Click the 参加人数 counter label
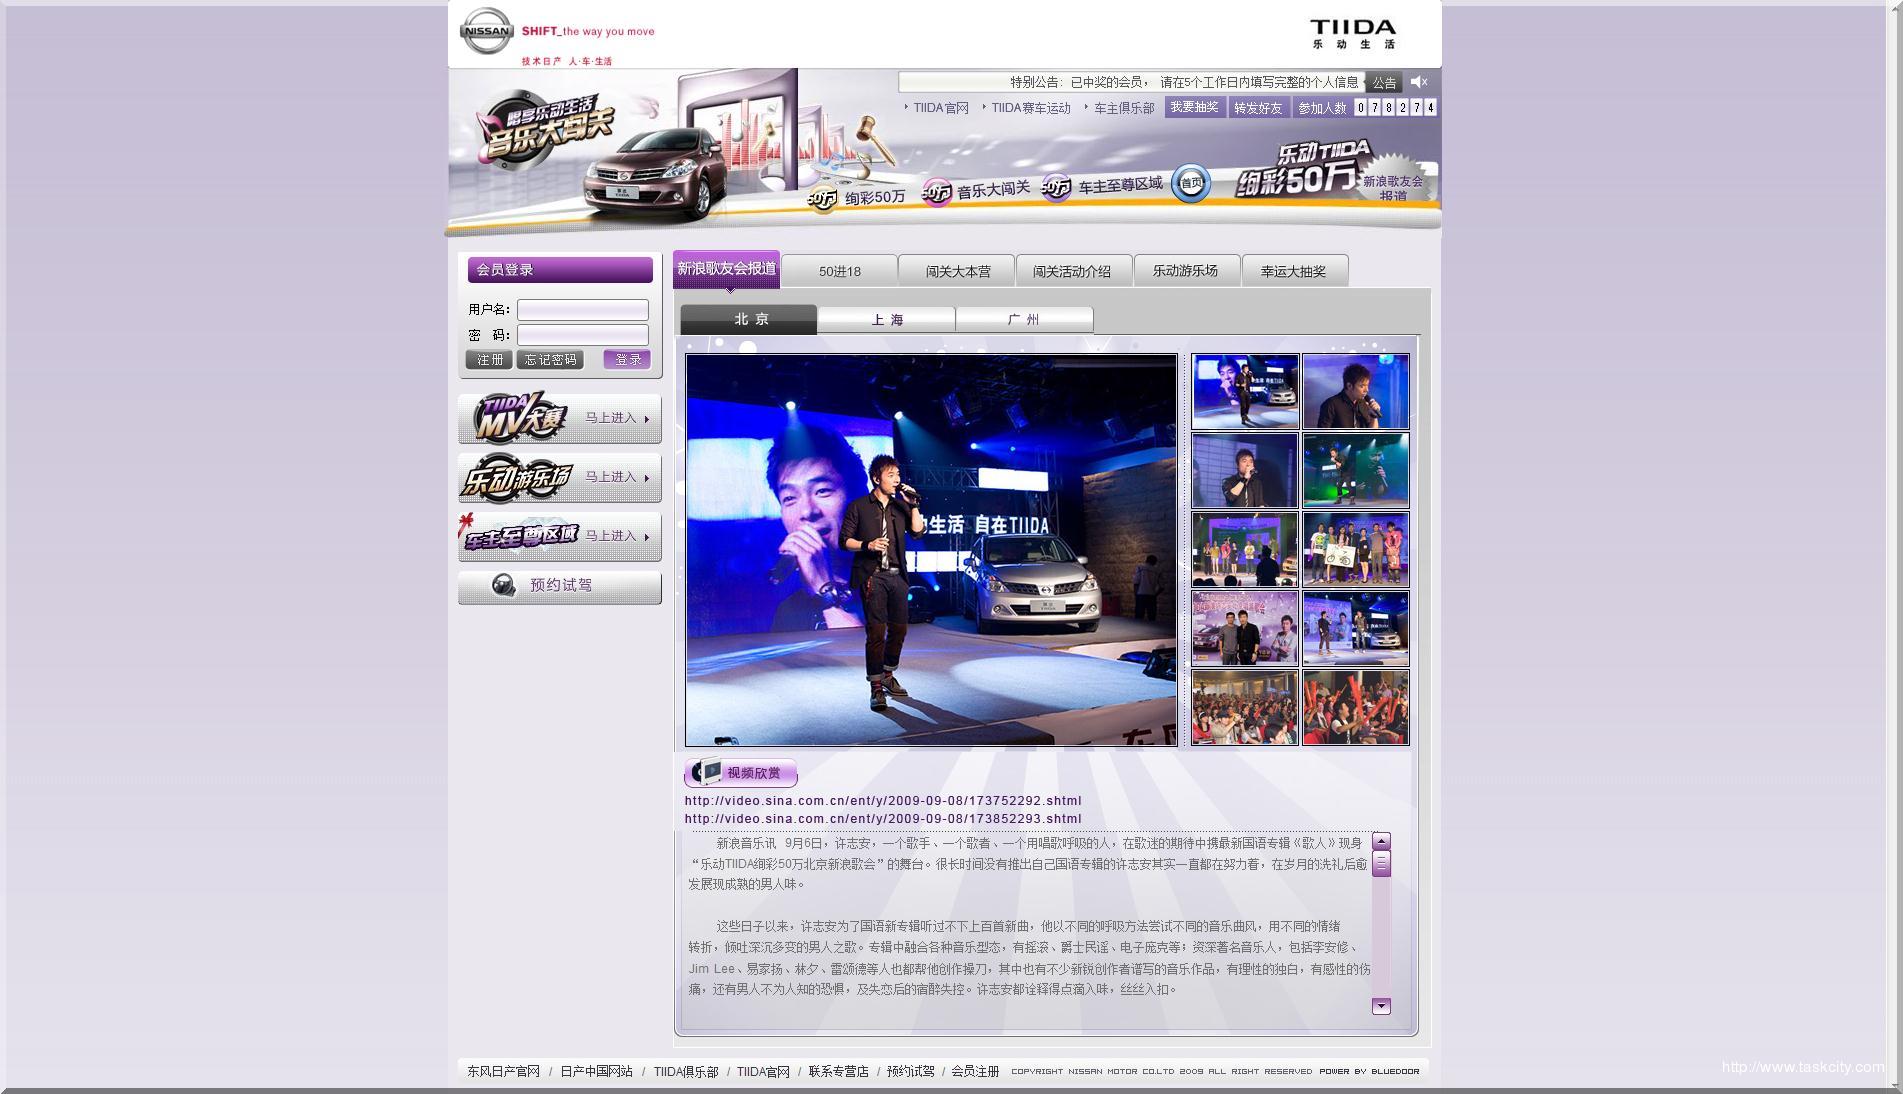This screenshot has width=1903, height=1094. tap(1322, 108)
